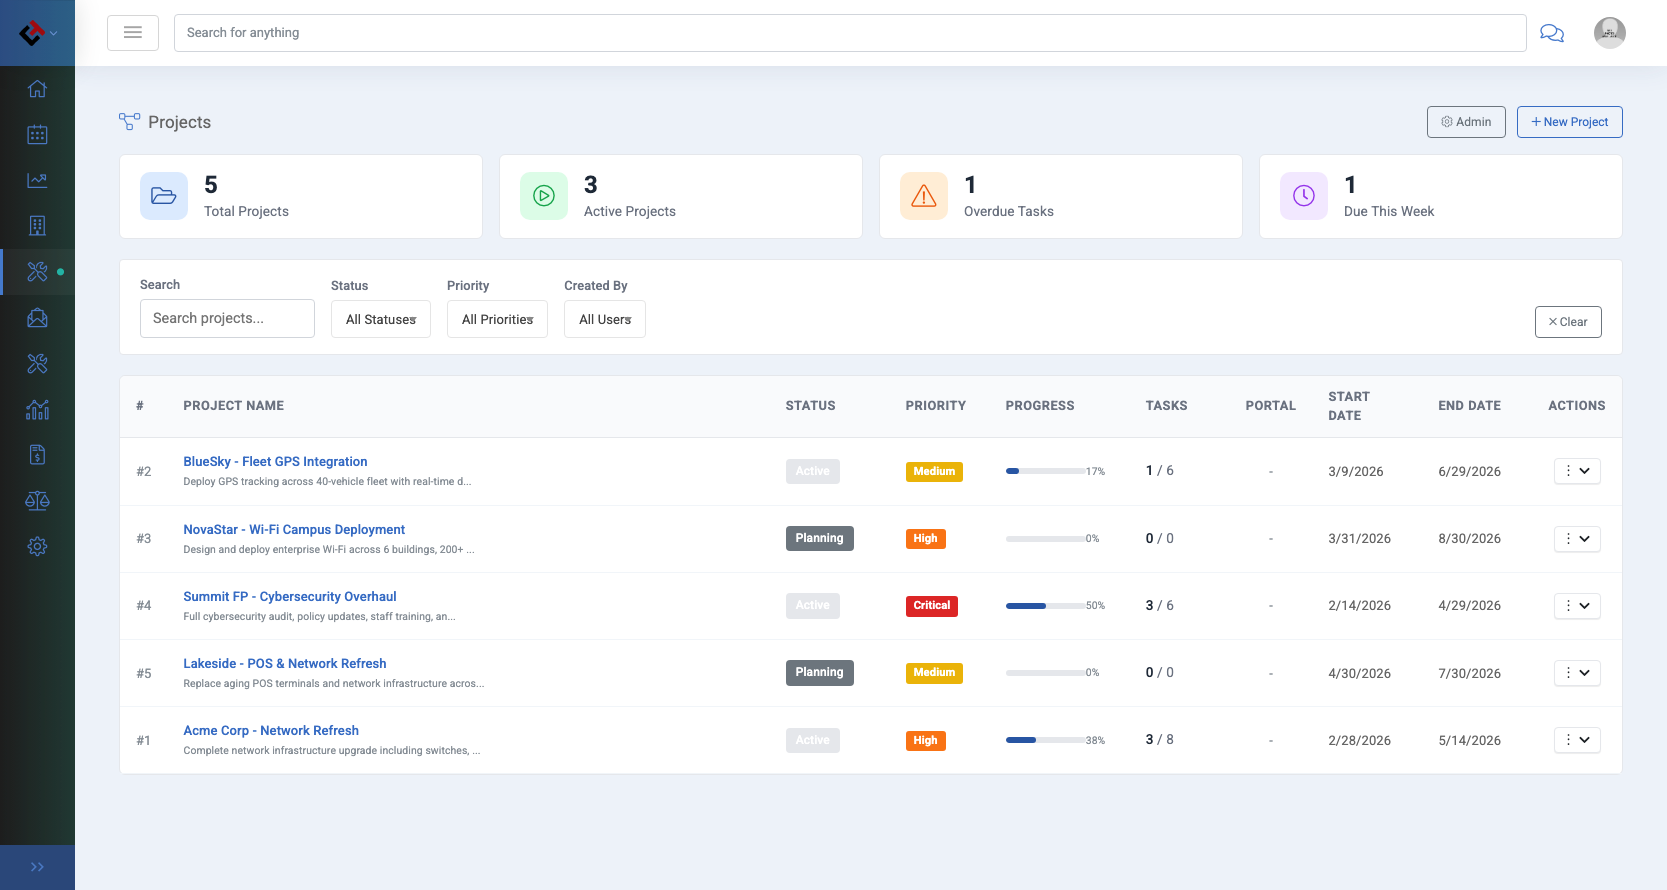Image resolution: width=1667 pixels, height=890 pixels.
Task: Open the building icon in sidebar
Action: [37, 226]
